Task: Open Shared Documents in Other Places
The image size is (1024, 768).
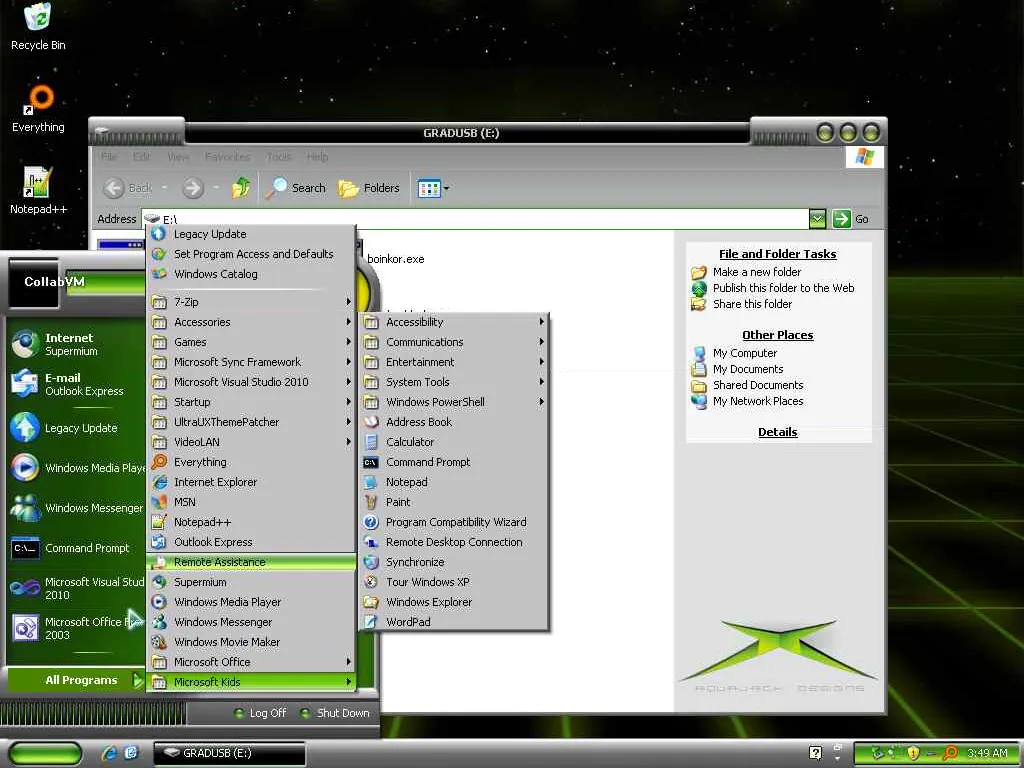Action: tap(758, 385)
